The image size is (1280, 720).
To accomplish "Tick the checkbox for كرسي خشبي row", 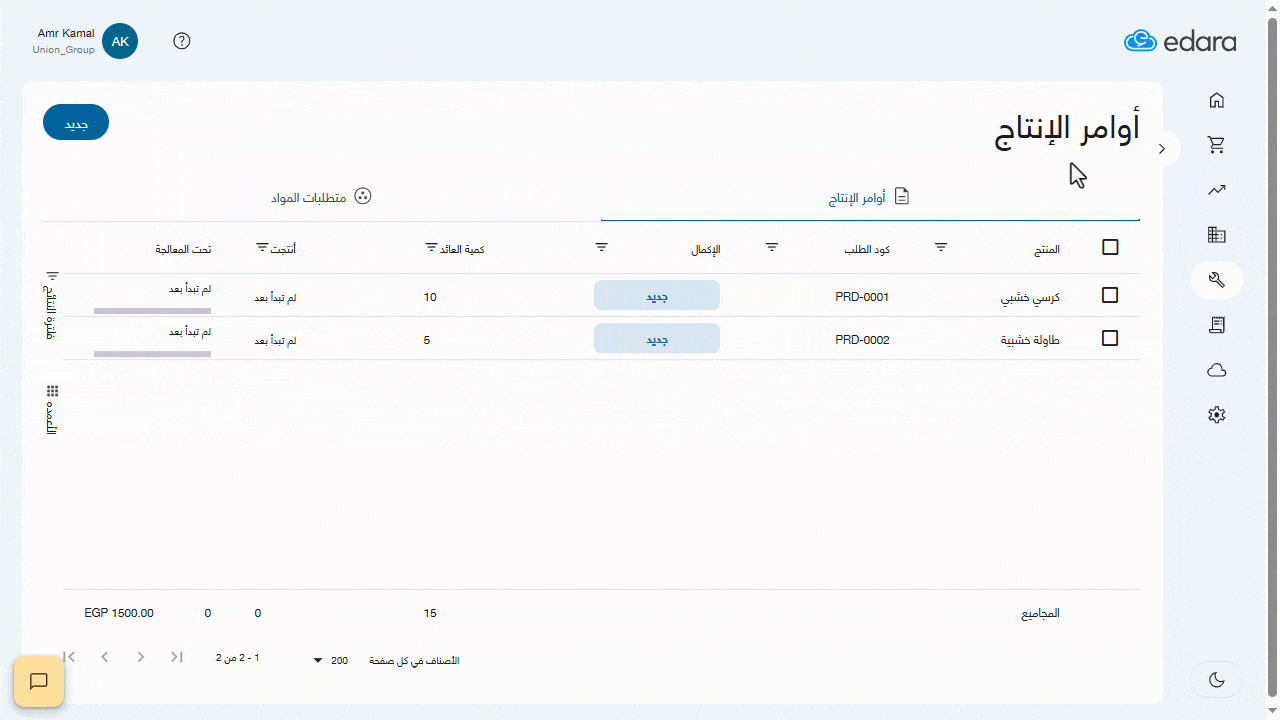I will 1110,295.
